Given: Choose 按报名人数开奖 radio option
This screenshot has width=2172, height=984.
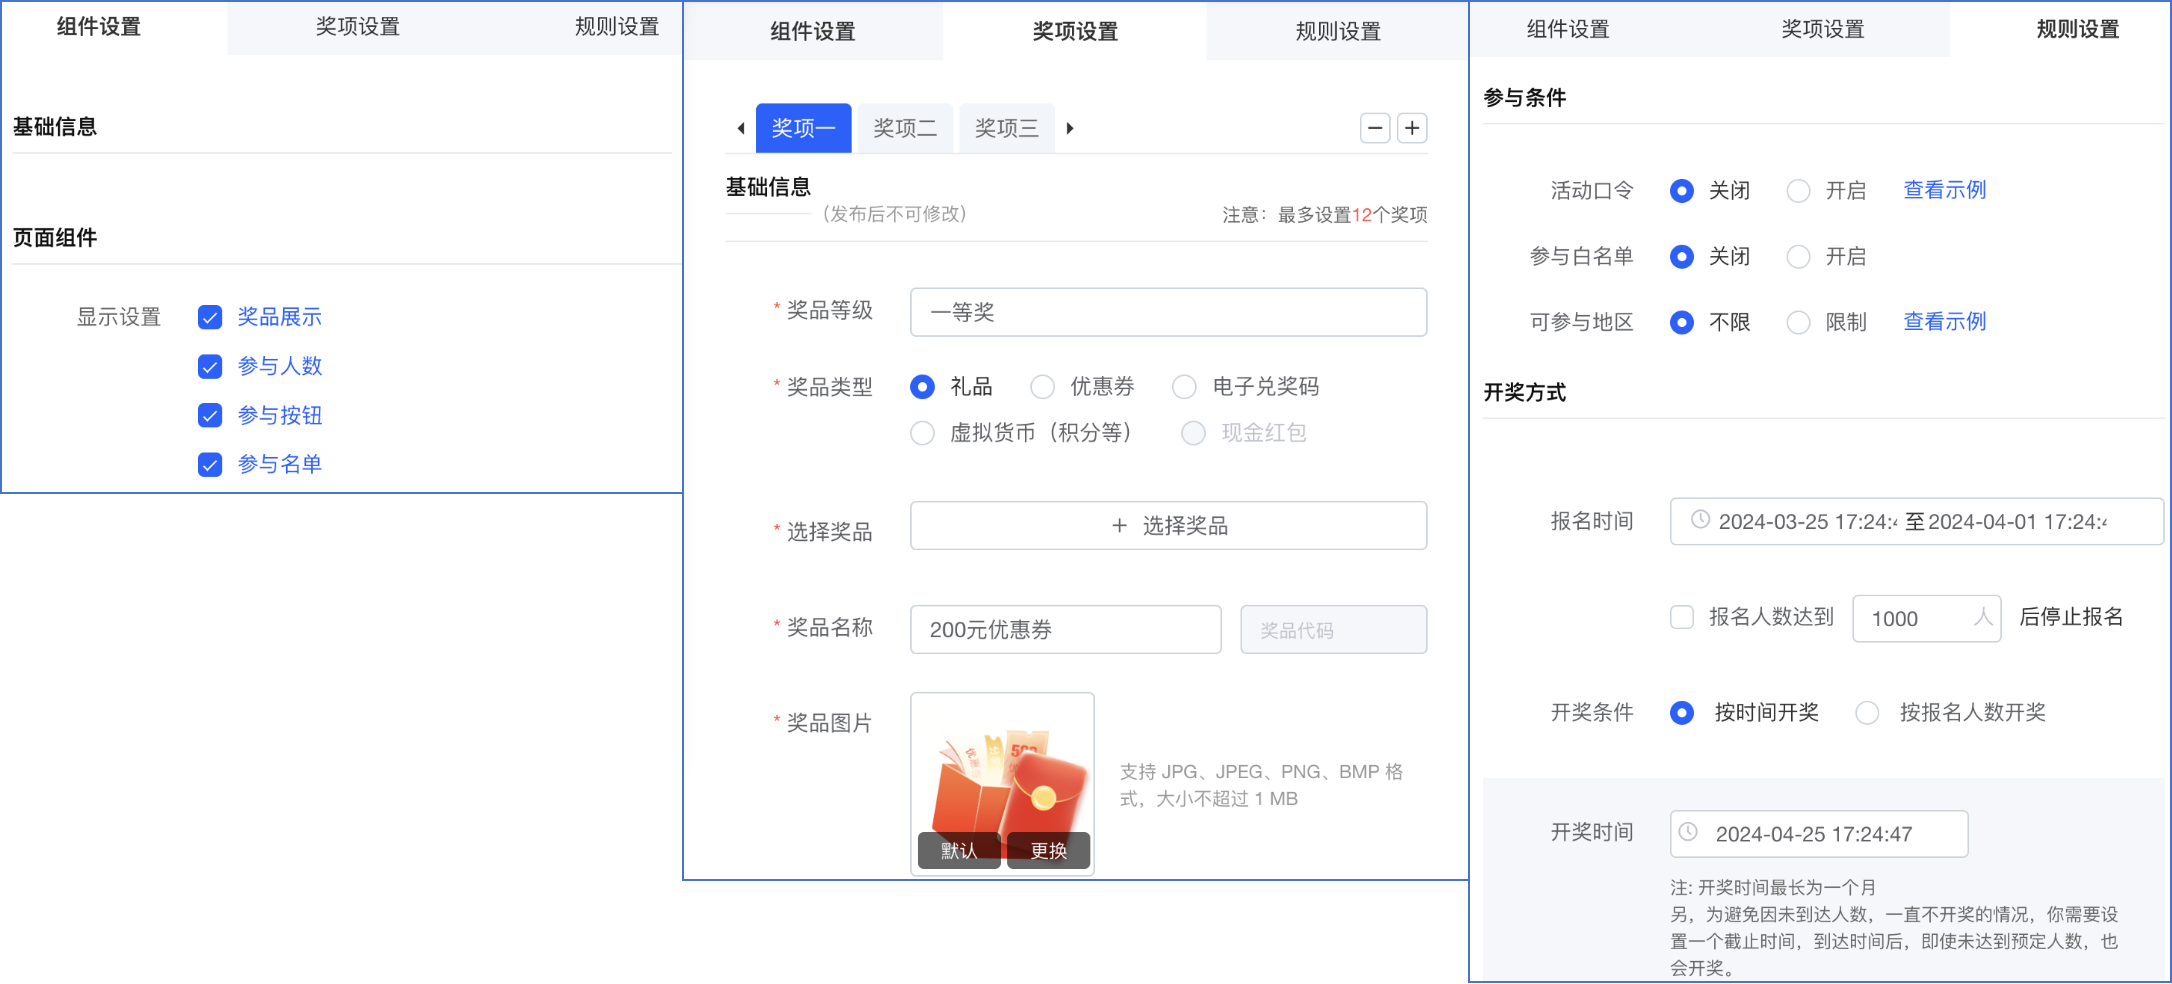Looking at the screenshot, I should pos(1867,713).
